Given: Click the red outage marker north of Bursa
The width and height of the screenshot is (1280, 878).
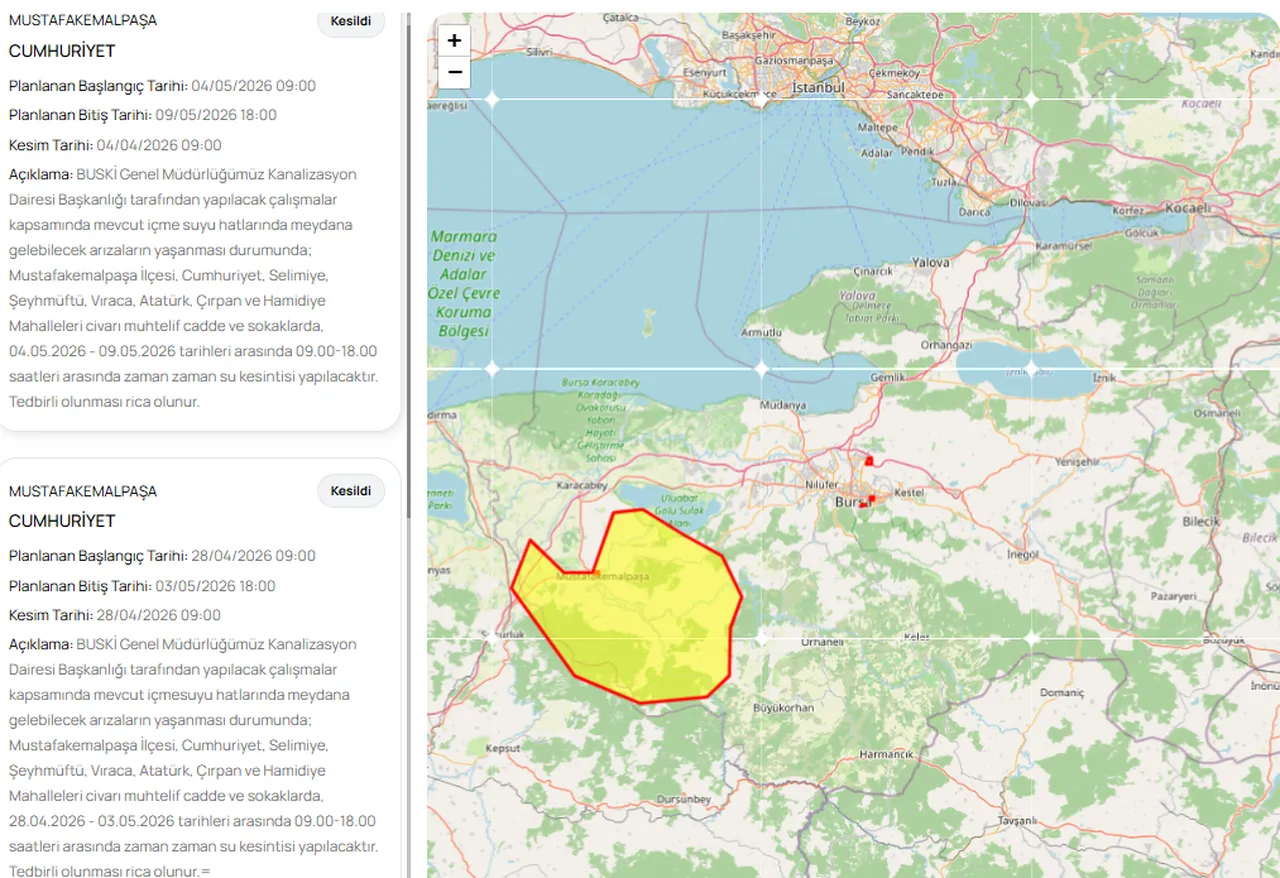Looking at the screenshot, I should [869, 460].
